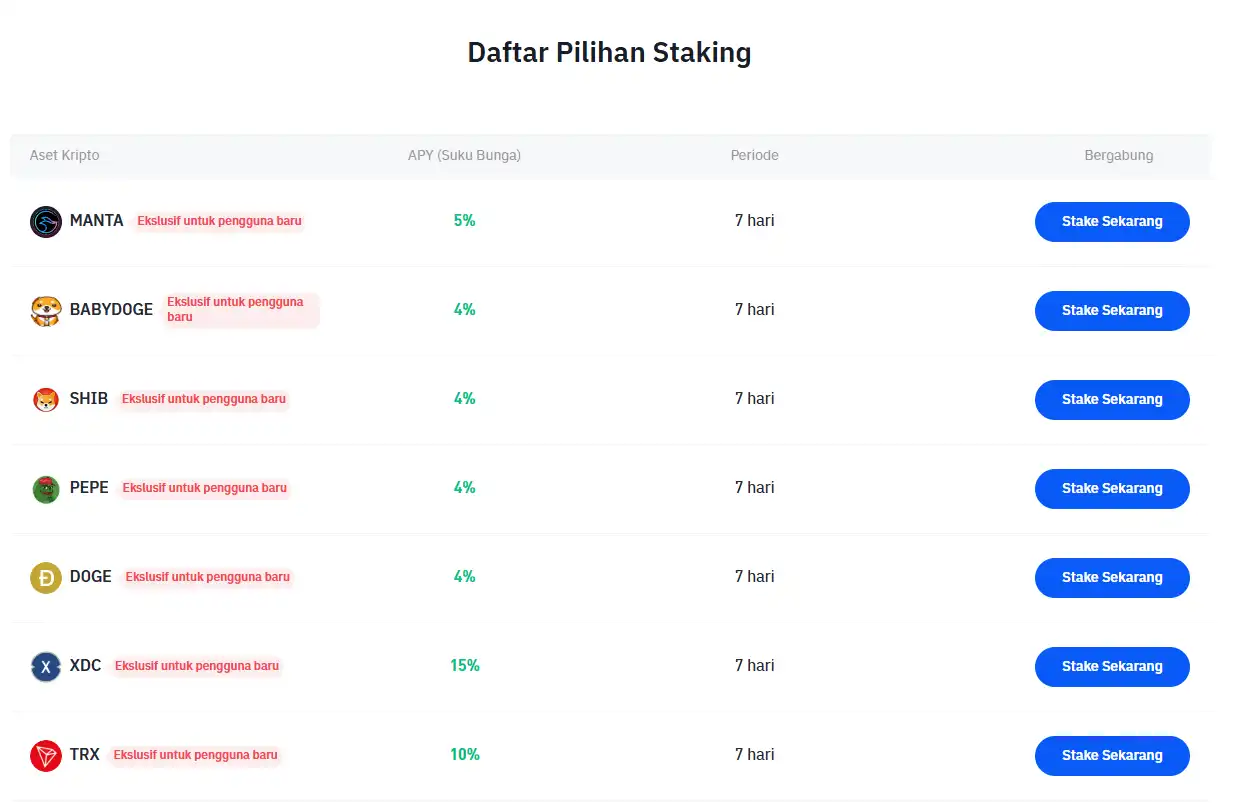Click the SHIB Shiba Inu icon
This screenshot has width=1240, height=803.
(45, 399)
